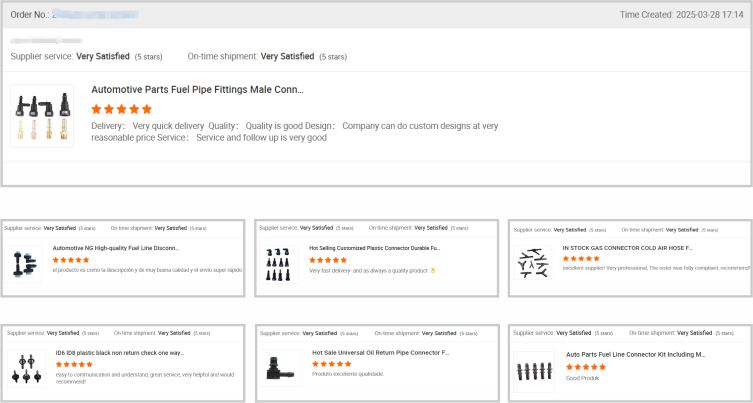Open the Automotive NG Fuel Line Disconnect thumbnail
Viewport: 753px width, 403px height.
[x=24, y=264]
